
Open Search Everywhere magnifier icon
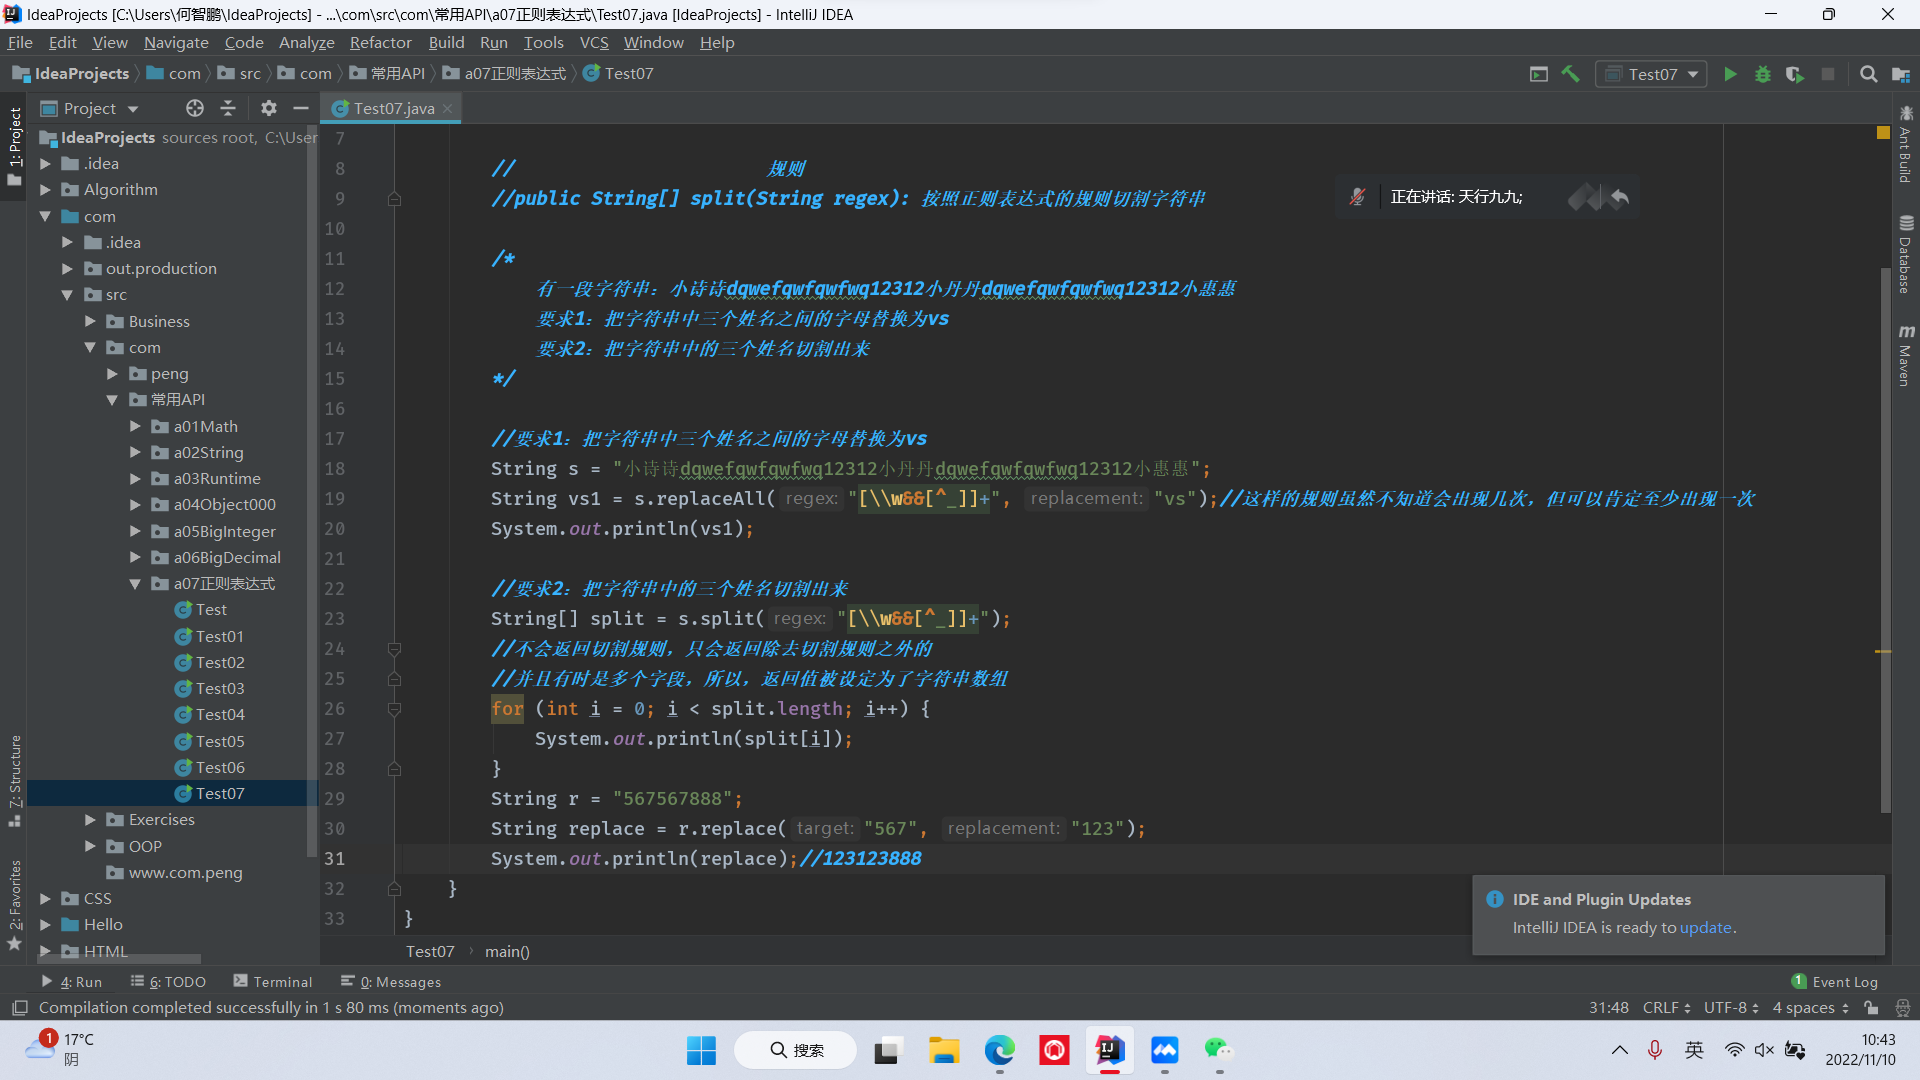pos(1868,74)
